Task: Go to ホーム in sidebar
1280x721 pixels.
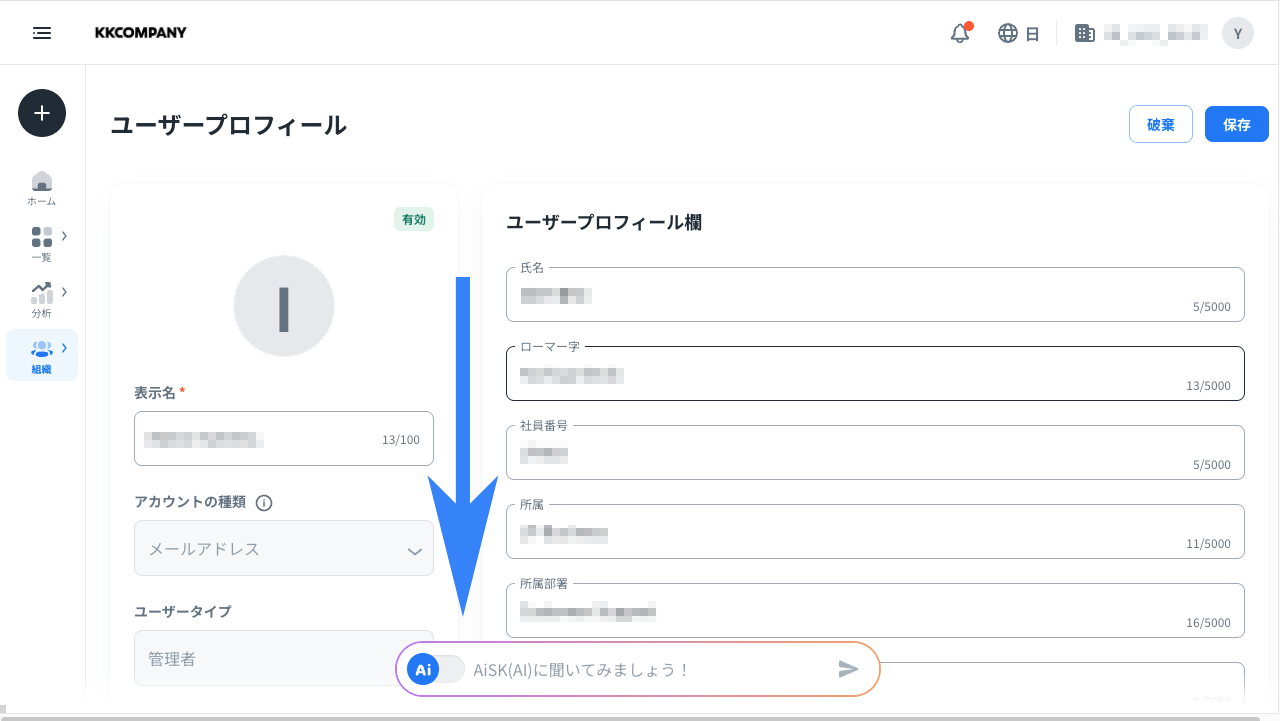Action: [42, 188]
